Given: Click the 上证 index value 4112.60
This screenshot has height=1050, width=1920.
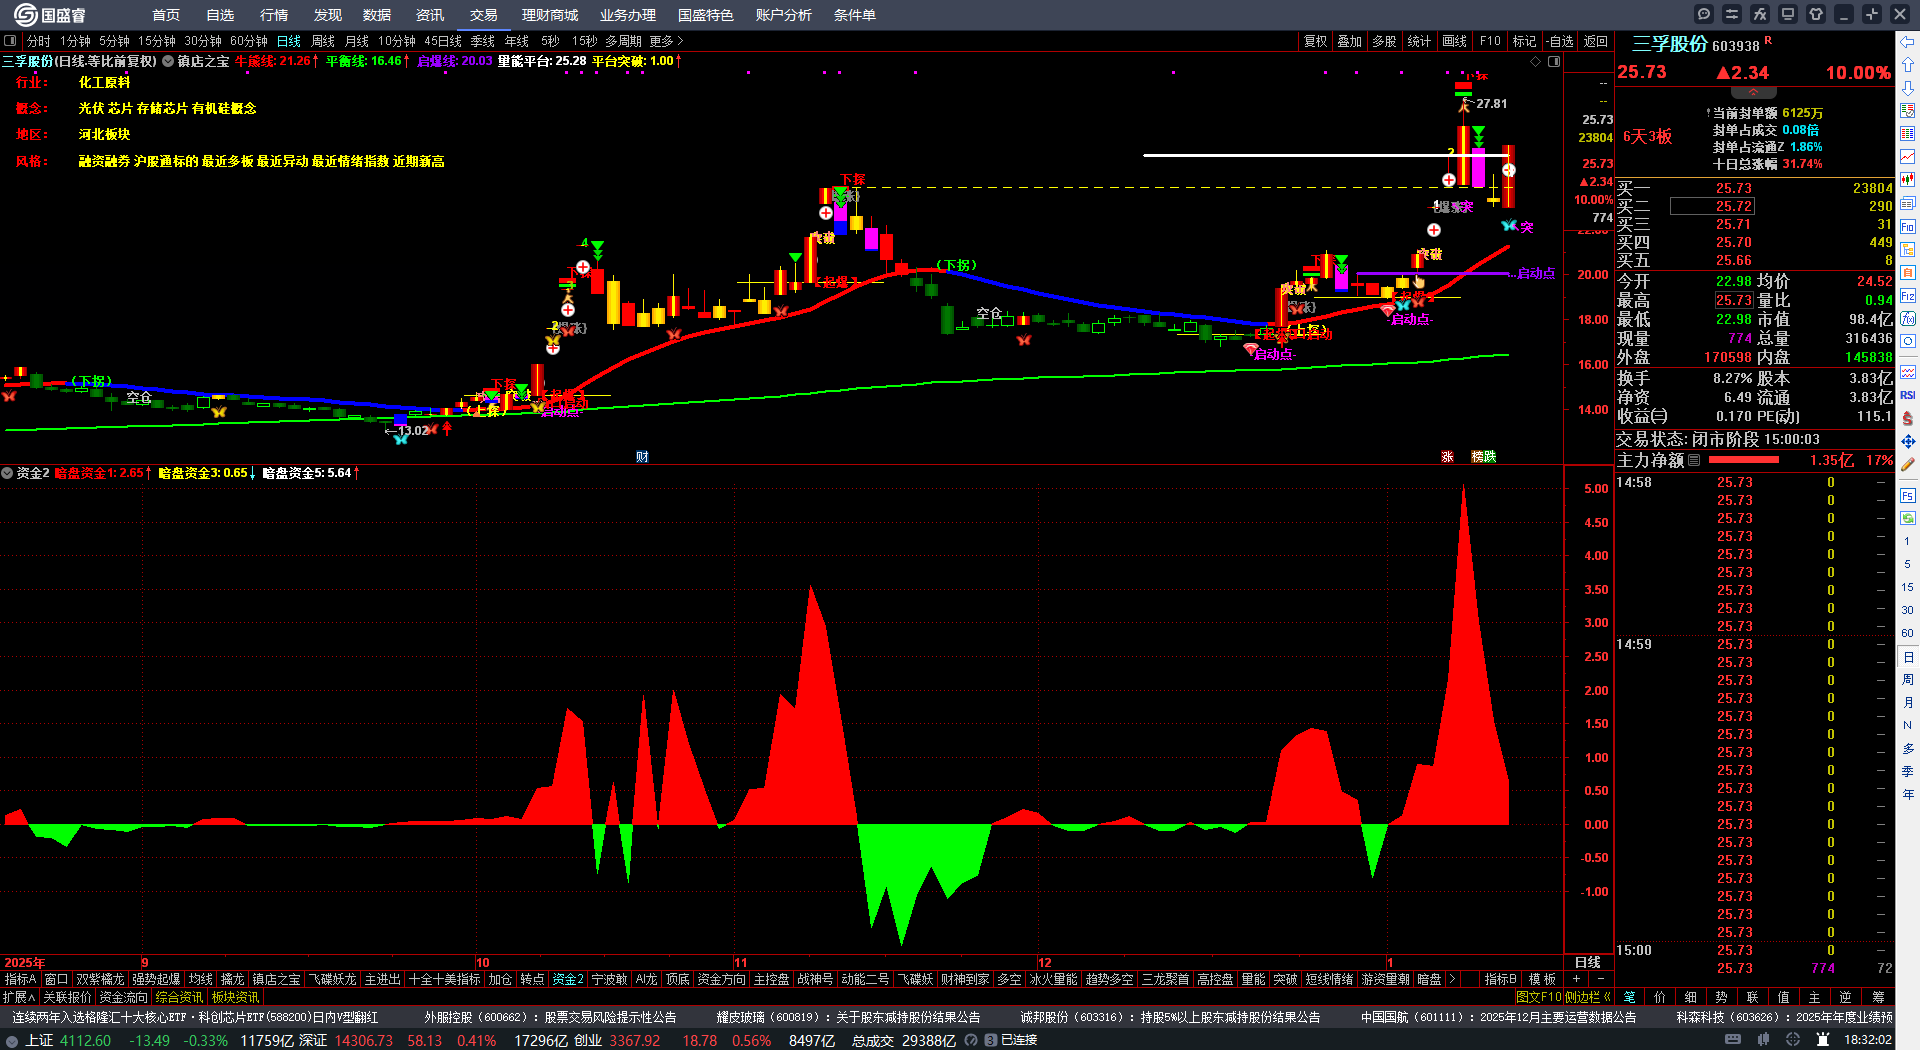Looking at the screenshot, I should 85,1040.
